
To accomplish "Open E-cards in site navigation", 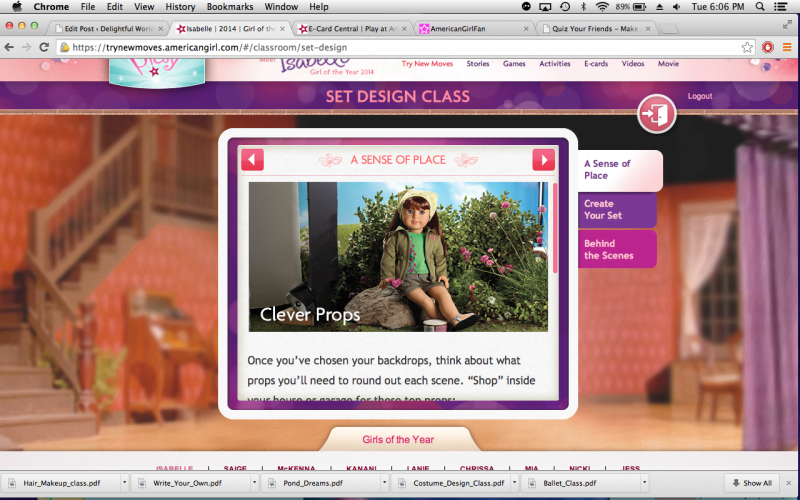I will coord(596,64).
